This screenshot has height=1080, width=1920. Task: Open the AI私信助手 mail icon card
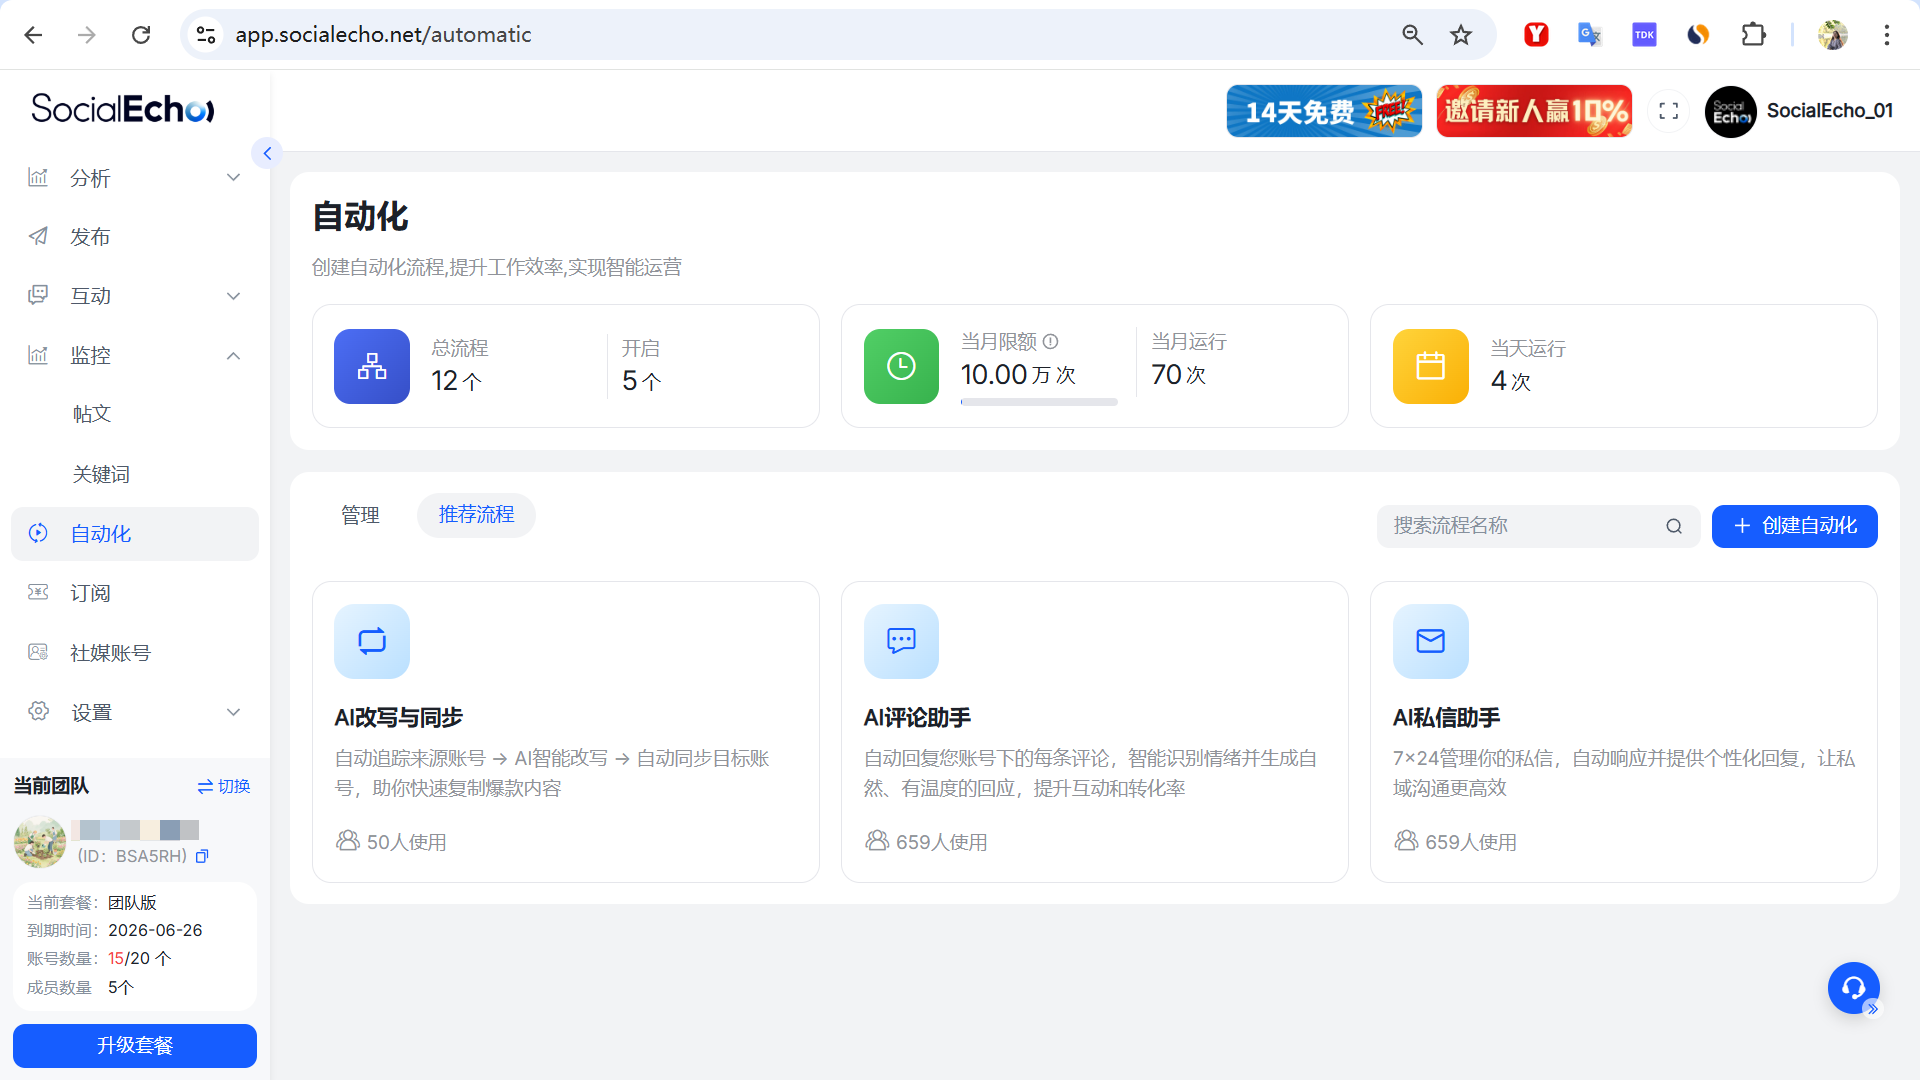[x=1430, y=641]
